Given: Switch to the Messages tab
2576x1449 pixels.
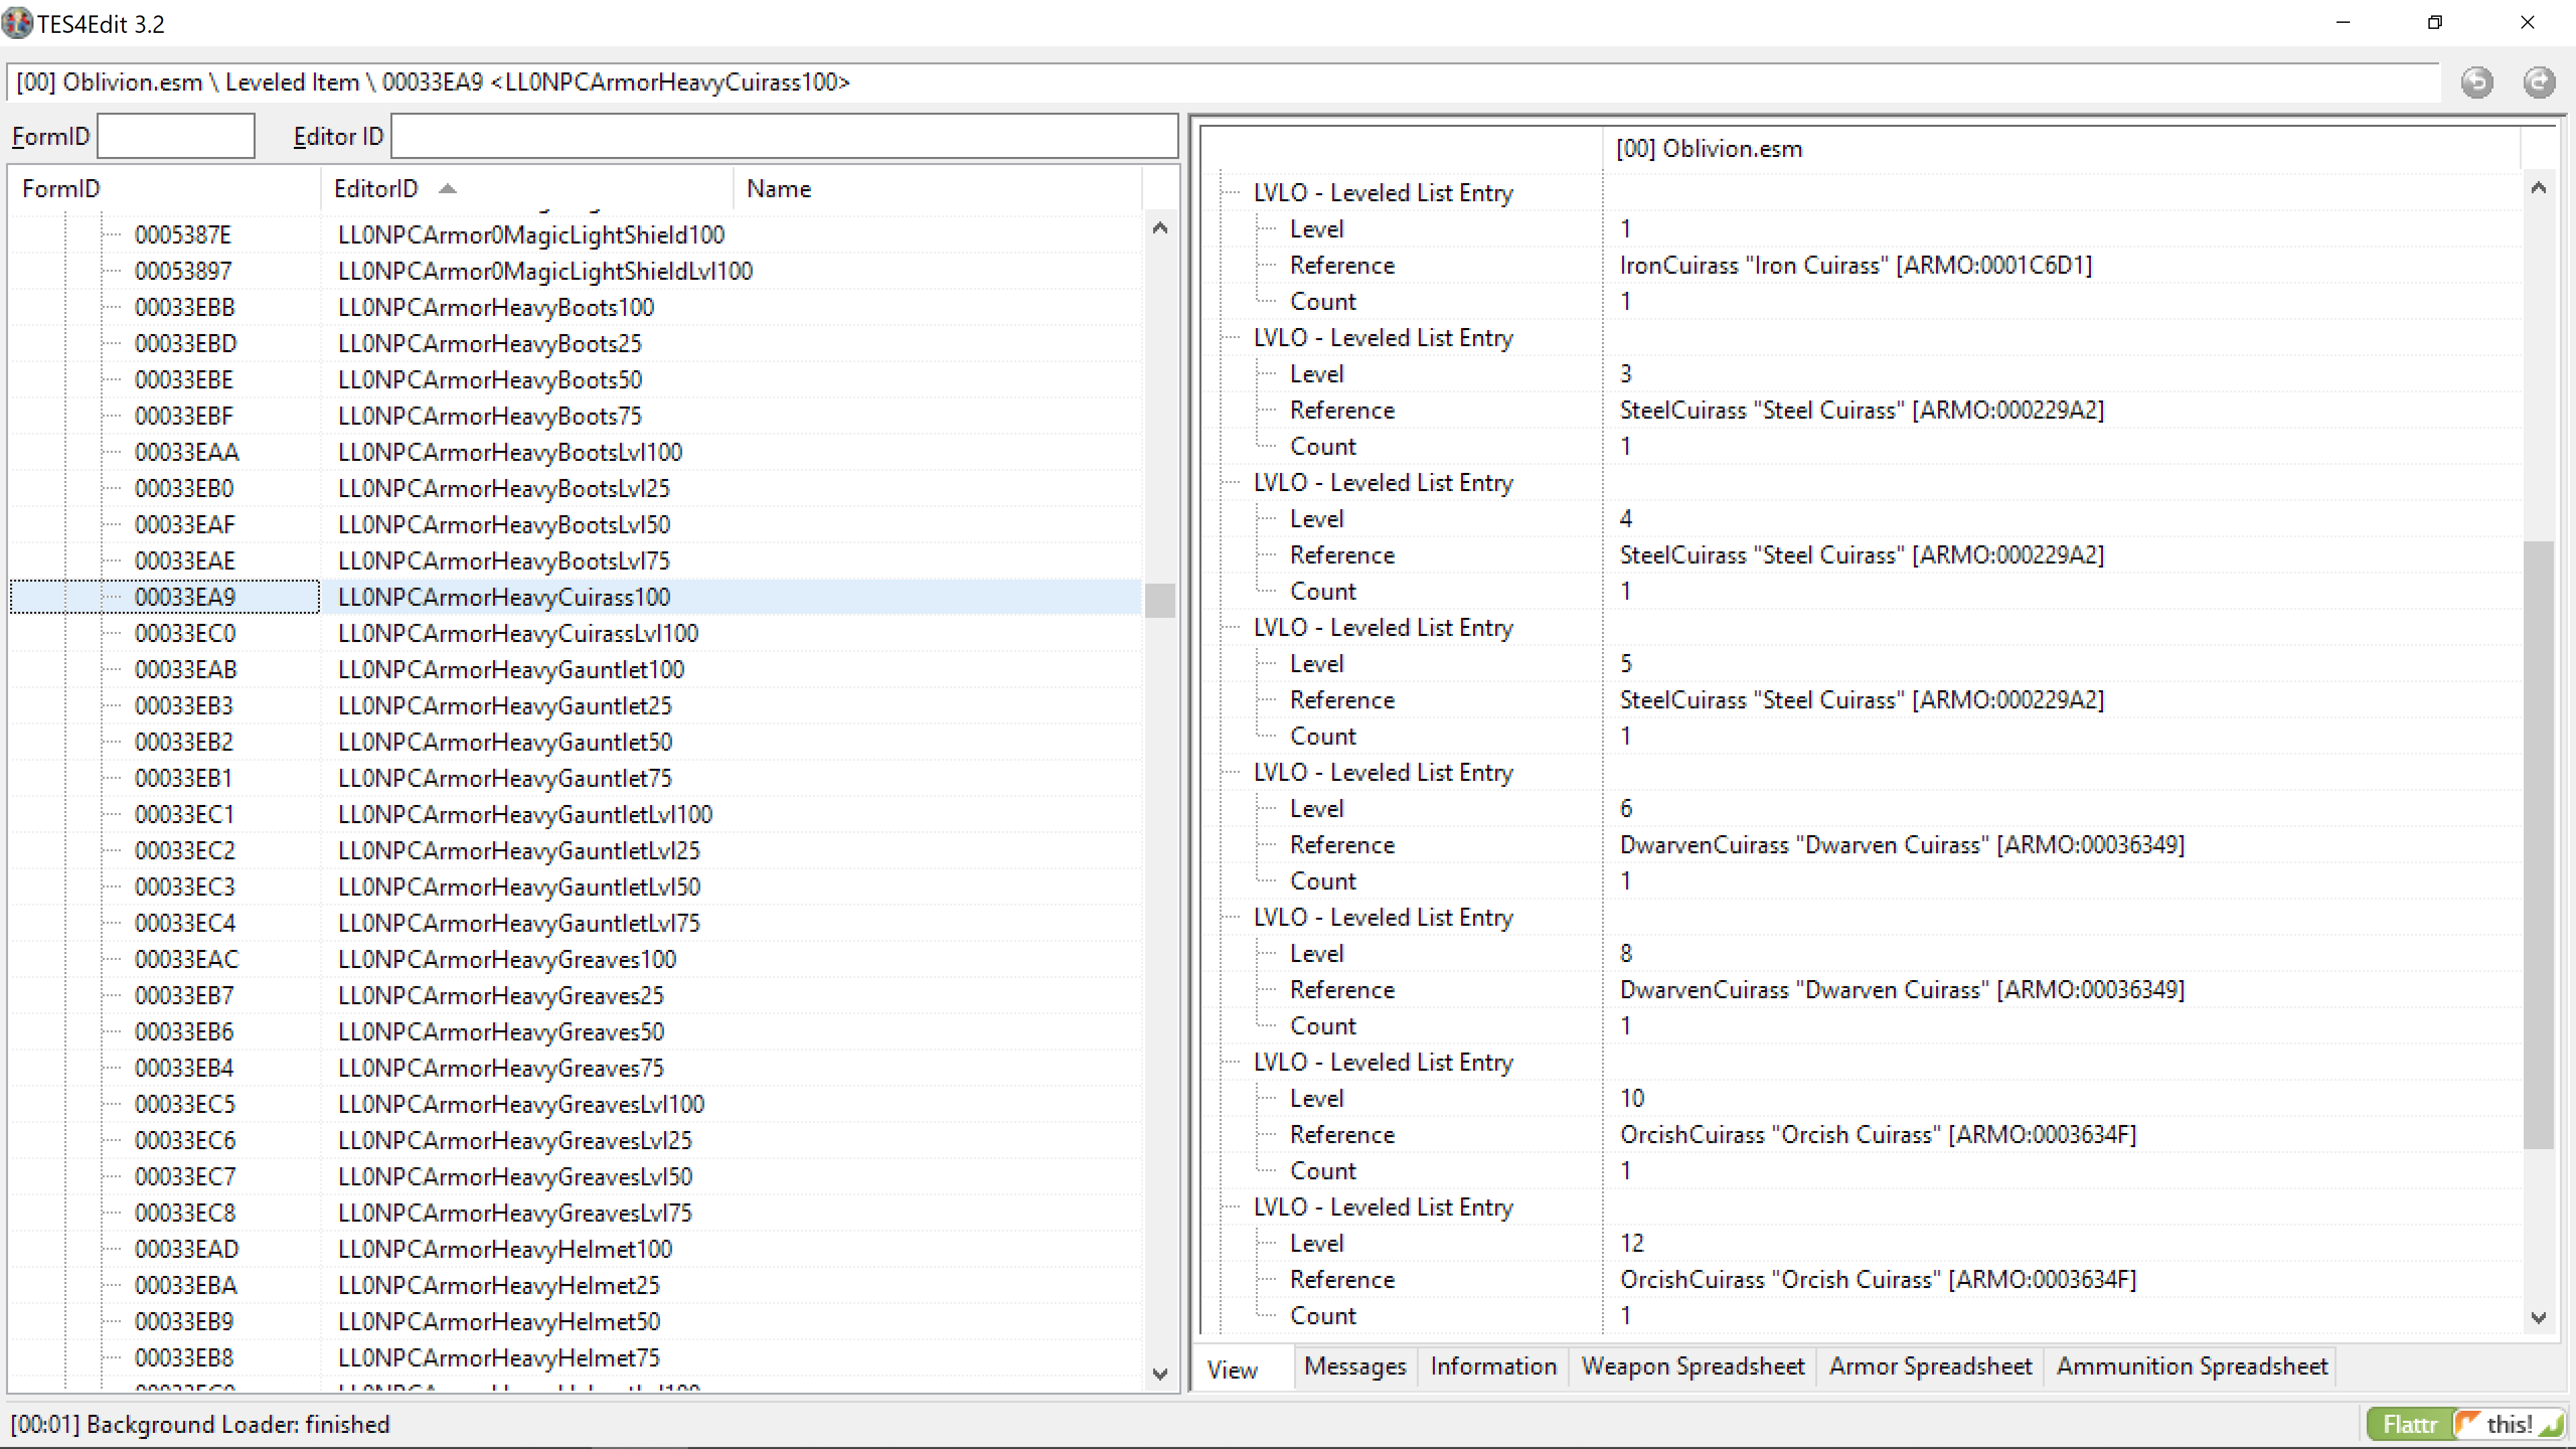Looking at the screenshot, I should (x=1354, y=1366).
